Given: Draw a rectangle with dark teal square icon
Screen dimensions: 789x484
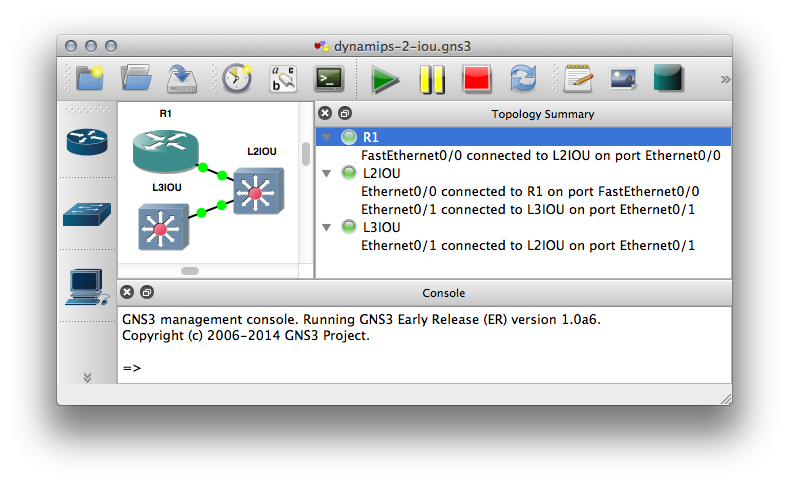Looking at the screenshot, I should [x=668, y=78].
